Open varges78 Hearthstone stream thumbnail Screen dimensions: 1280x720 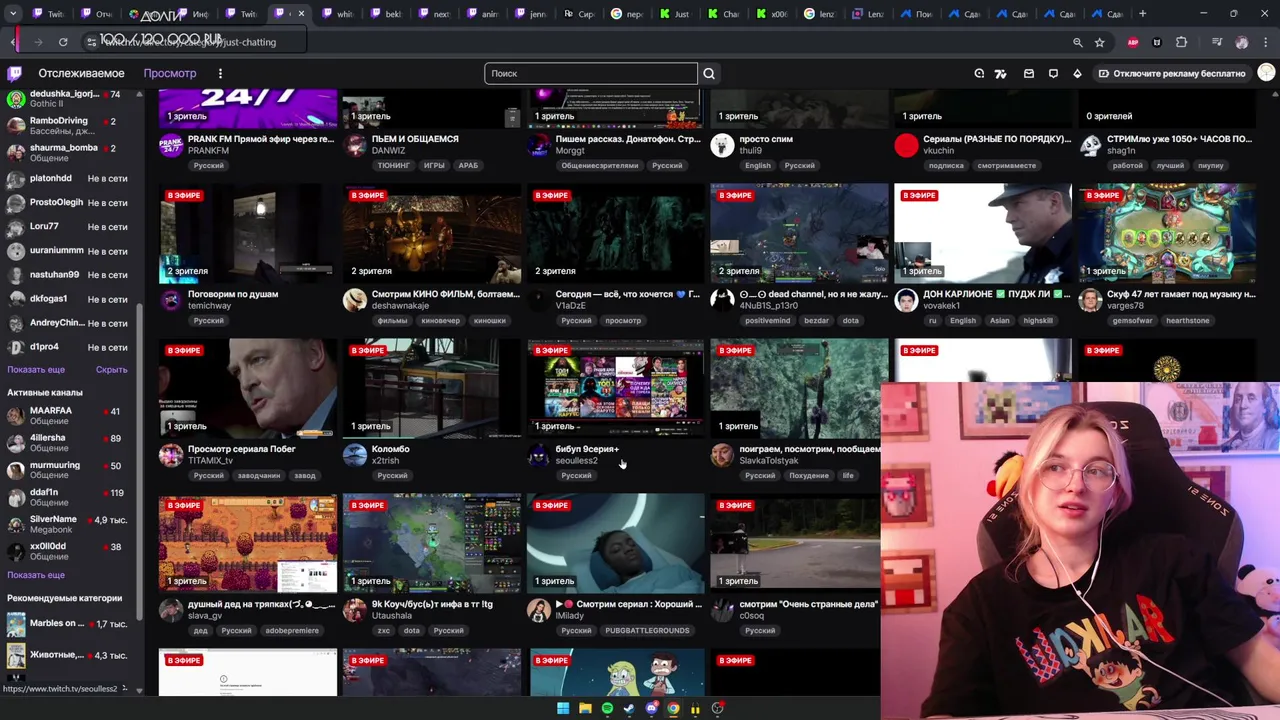pos(1166,233)
